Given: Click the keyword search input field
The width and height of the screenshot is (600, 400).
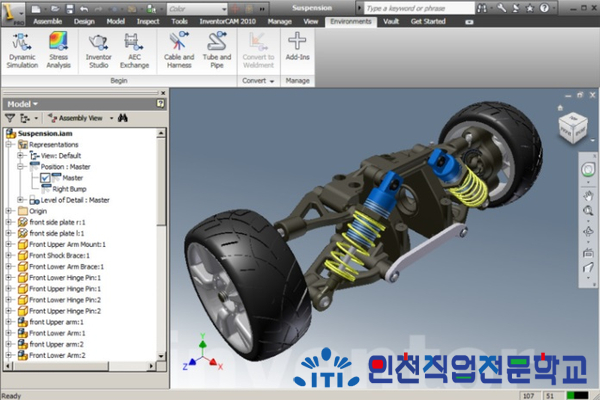Looking at the screenshot, I should click(419, 8).
